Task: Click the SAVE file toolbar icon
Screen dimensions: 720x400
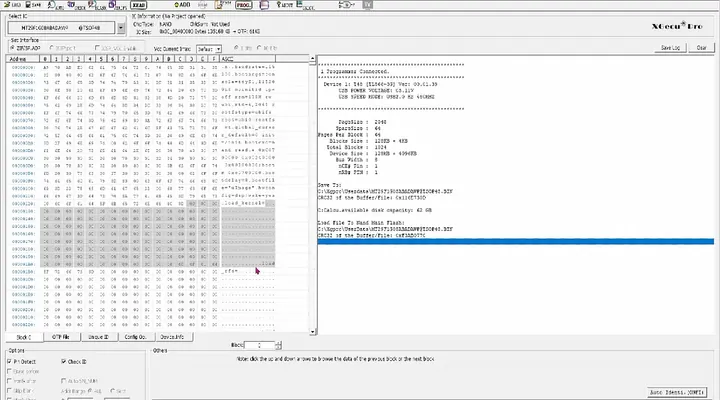Action: click(33, 5)
